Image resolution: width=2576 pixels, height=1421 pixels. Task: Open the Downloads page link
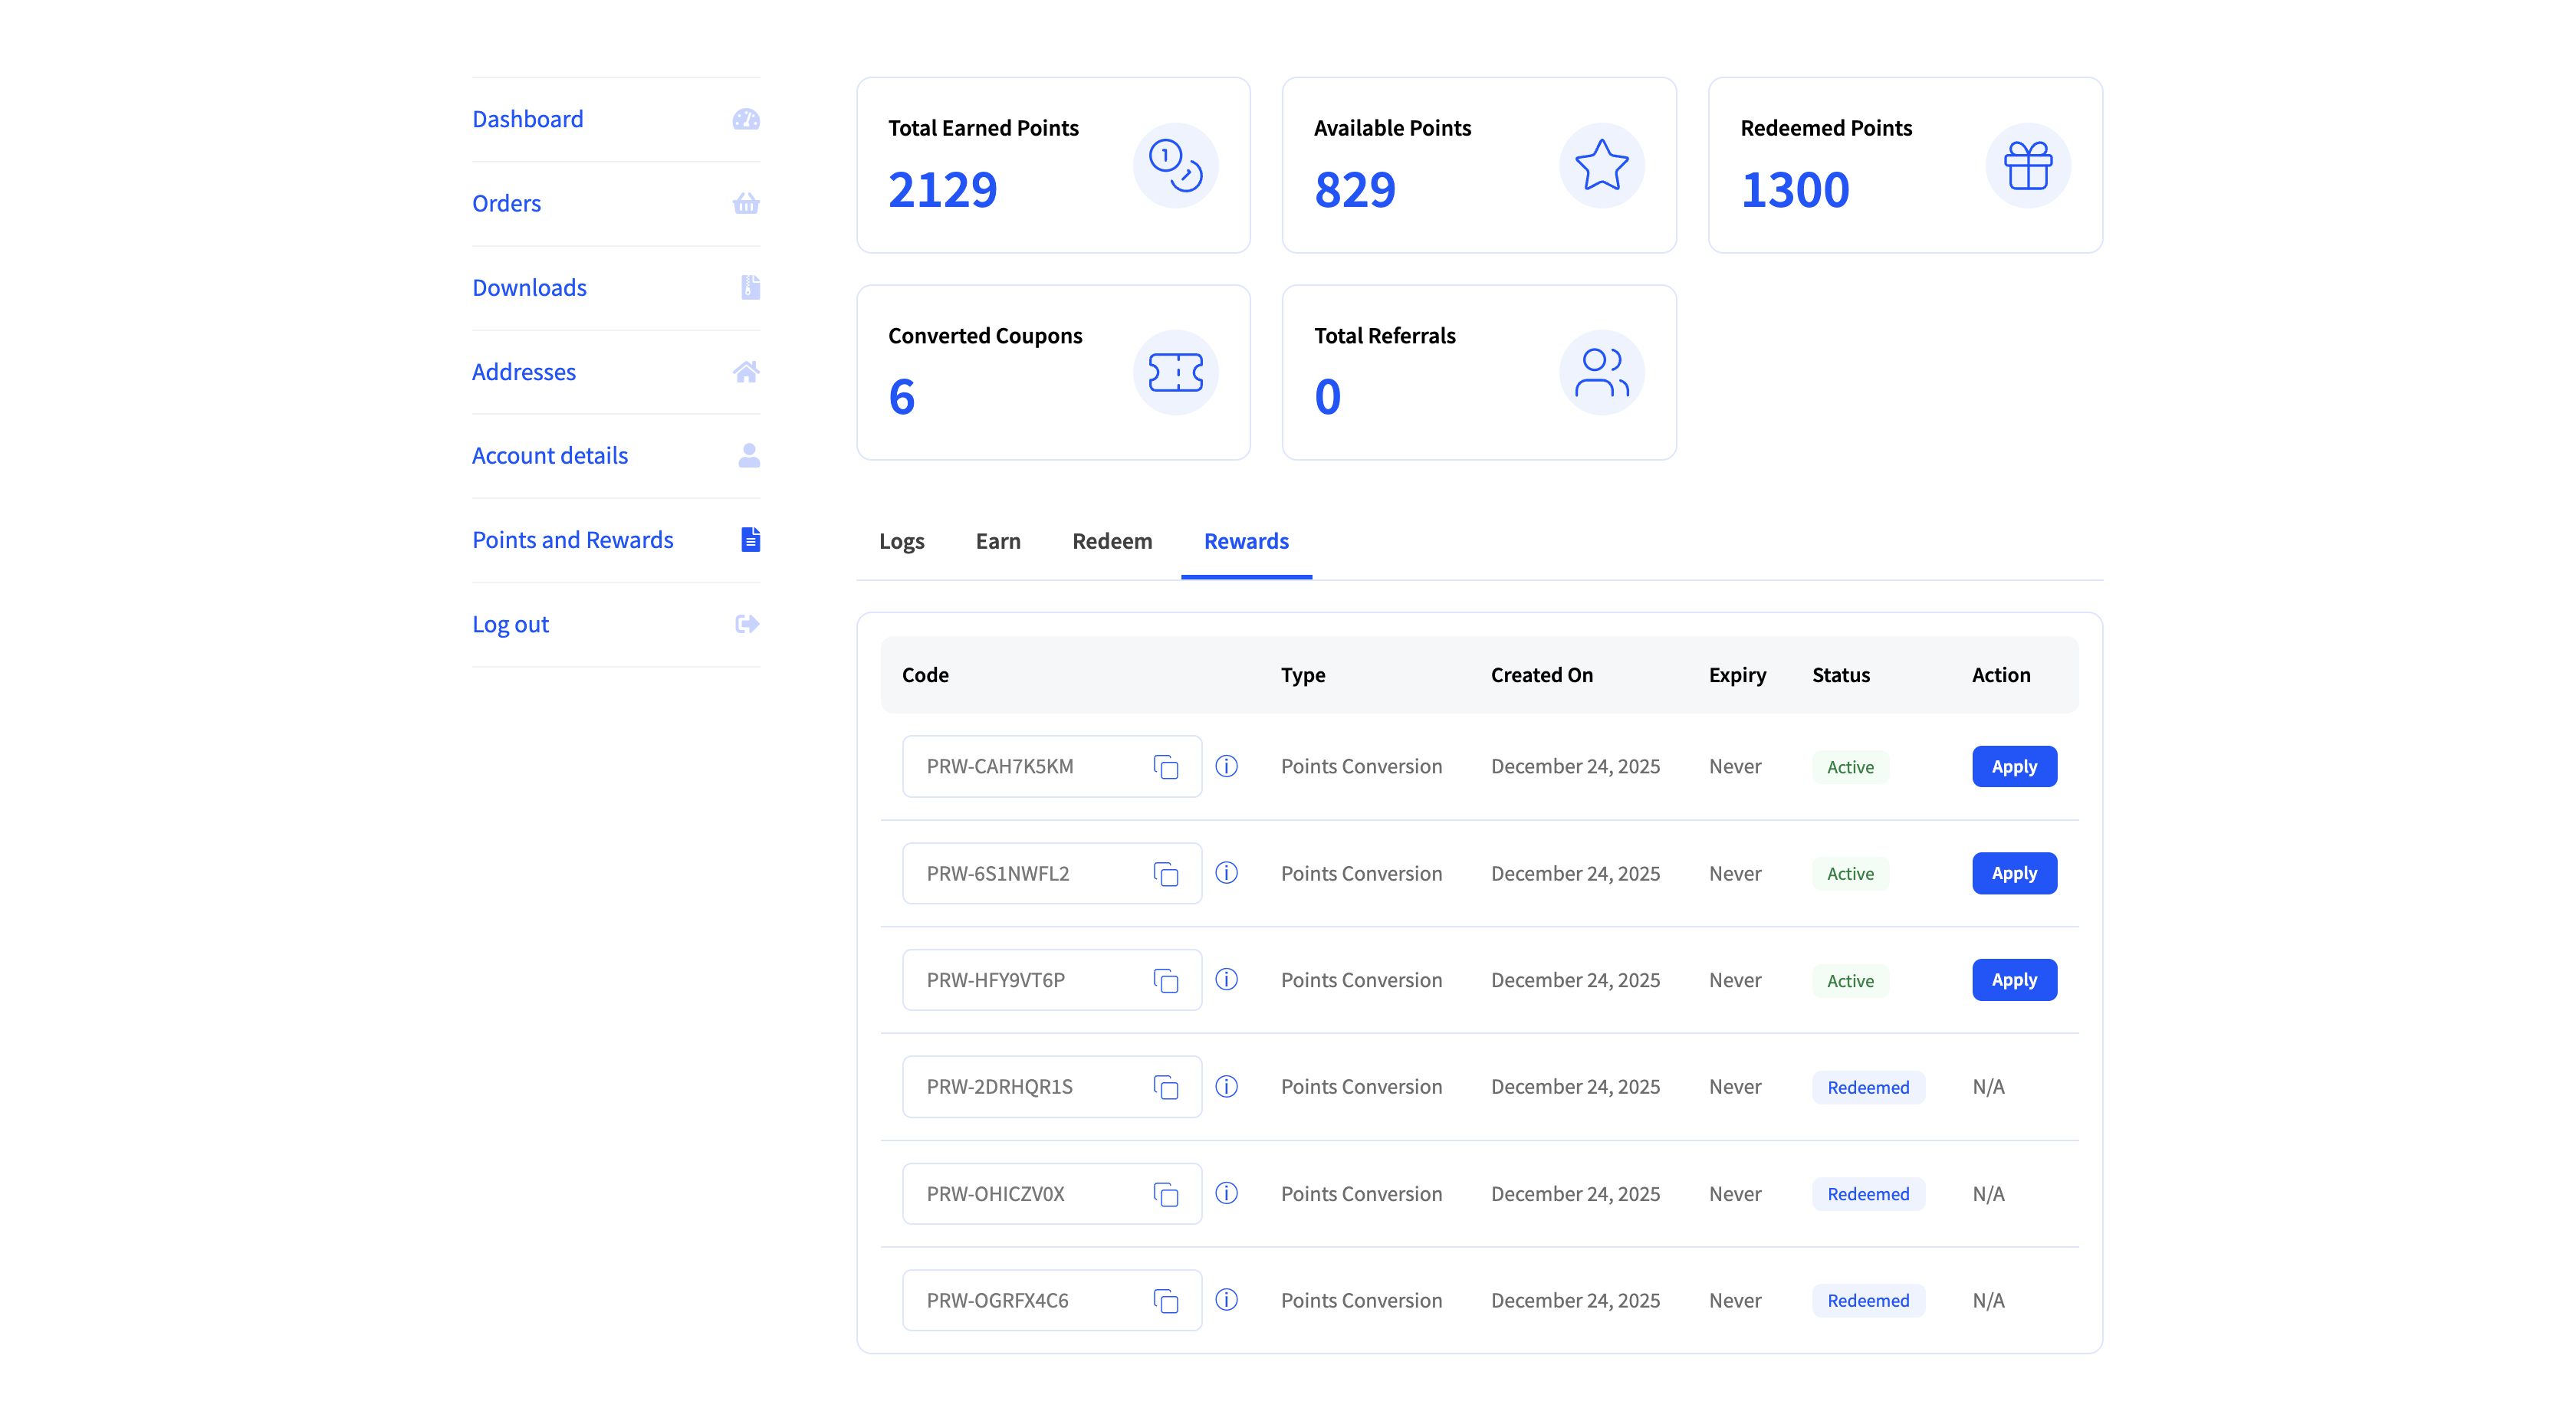tap(529, 288)
